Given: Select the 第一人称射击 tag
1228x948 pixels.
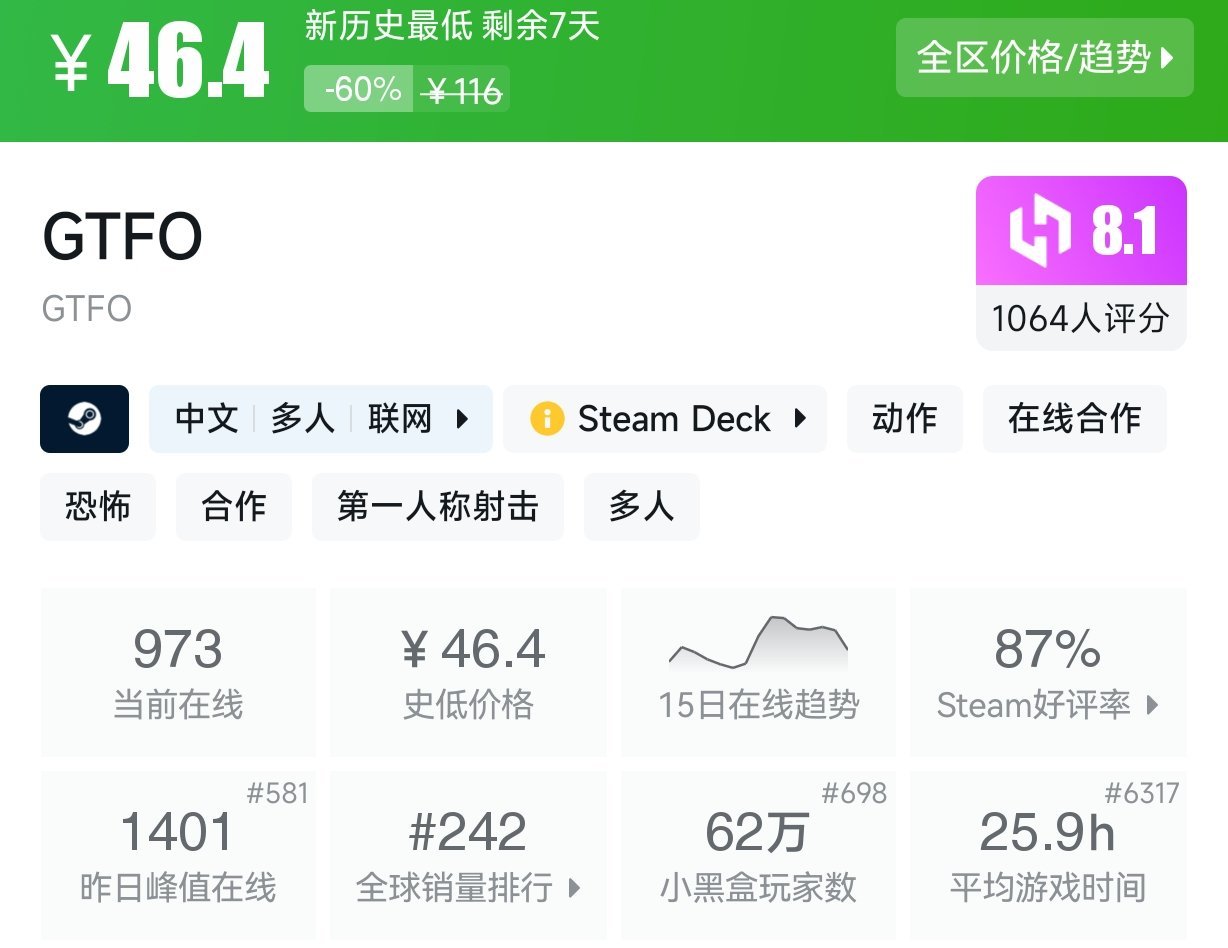Looking at the screenshot, I should point(438,507).
